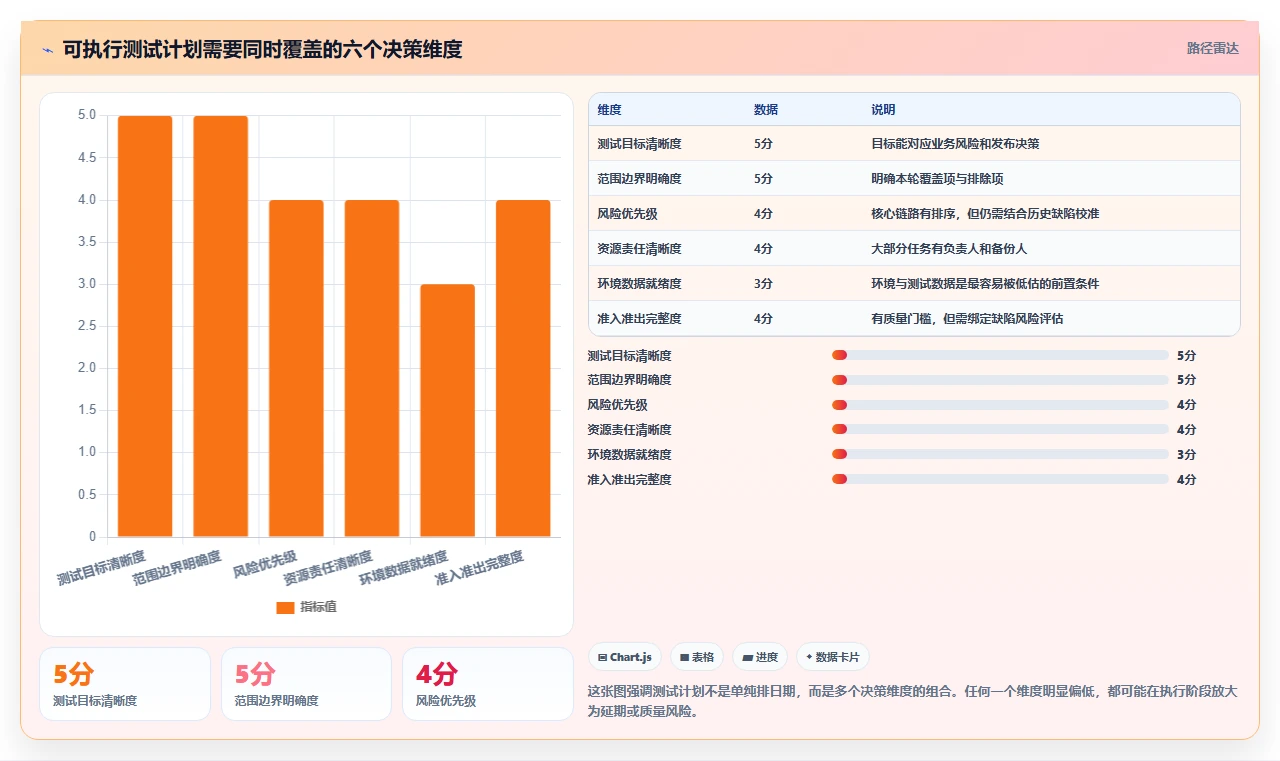
Task: Click the Chart.js tag chip
Action: [x=625, y=657]
